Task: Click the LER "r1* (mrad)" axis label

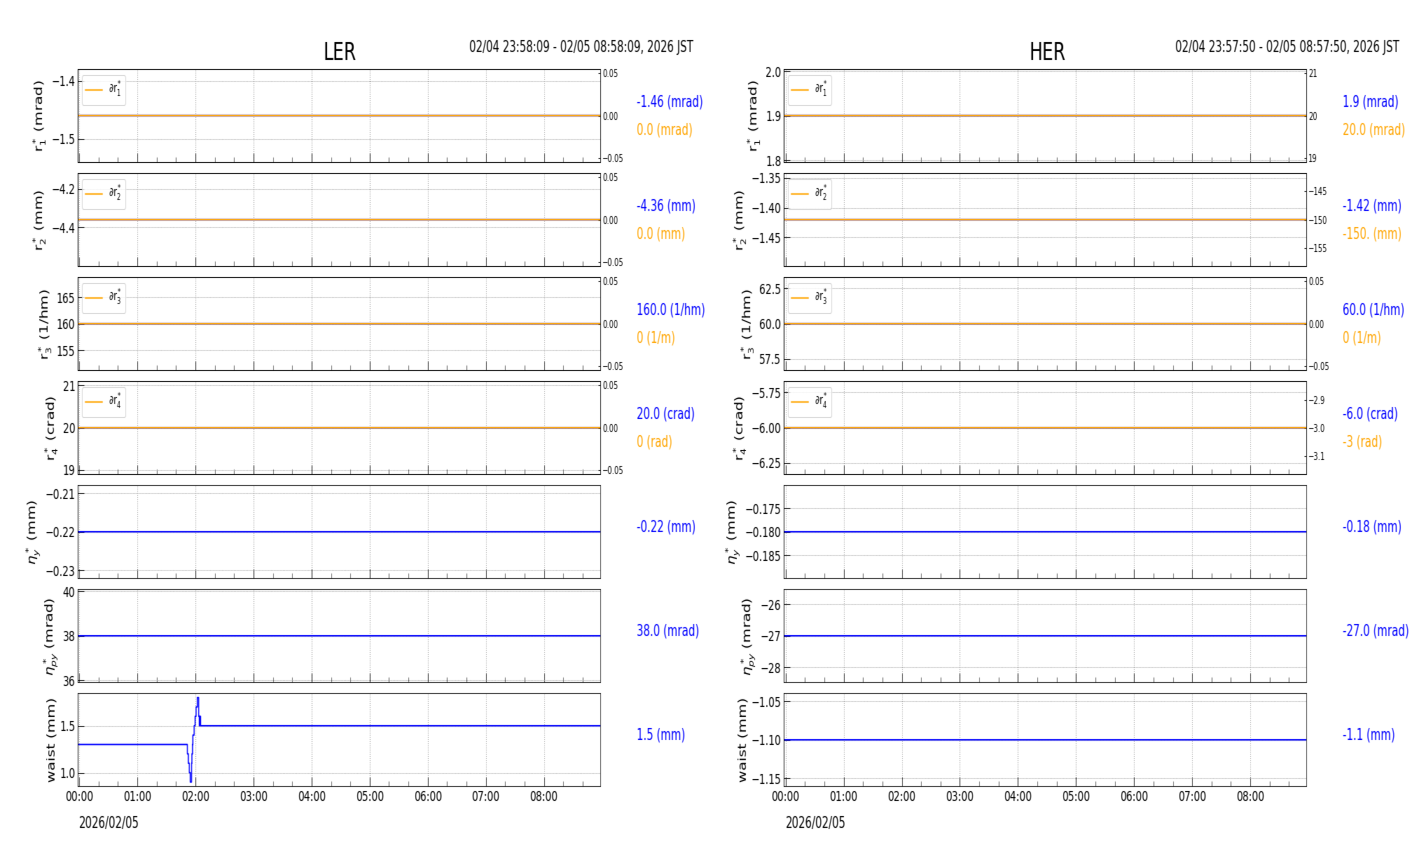Action: click(x=39, y=116)
